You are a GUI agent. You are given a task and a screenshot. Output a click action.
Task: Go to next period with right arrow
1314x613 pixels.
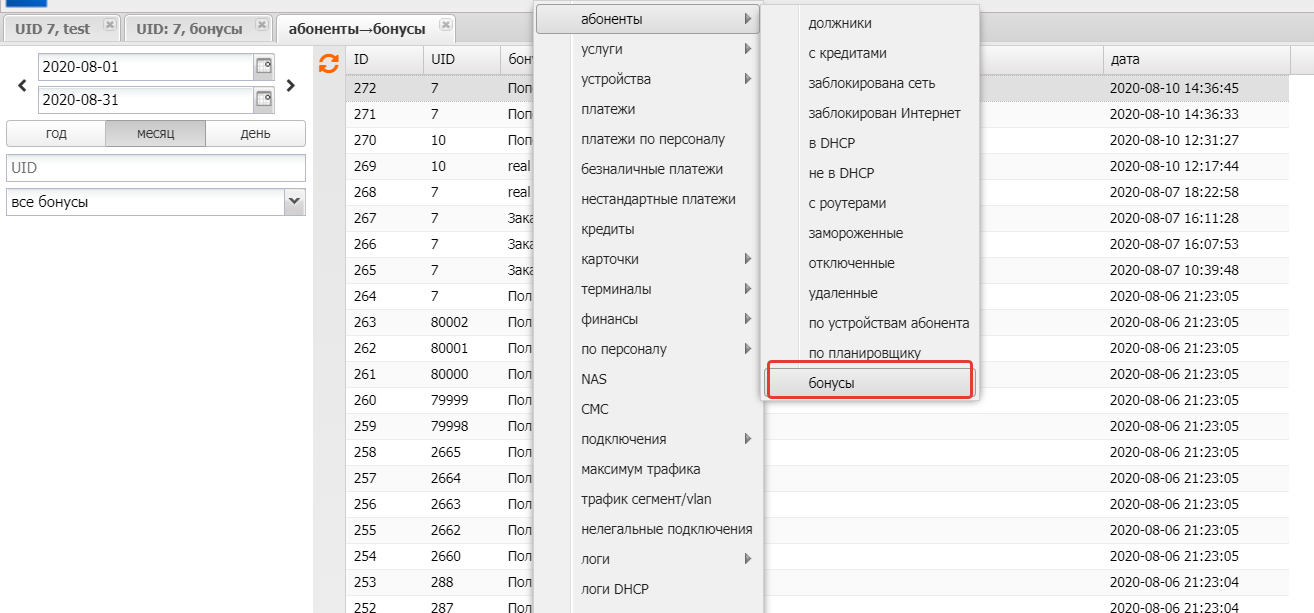pyautogui.click(x=291, y=86)
